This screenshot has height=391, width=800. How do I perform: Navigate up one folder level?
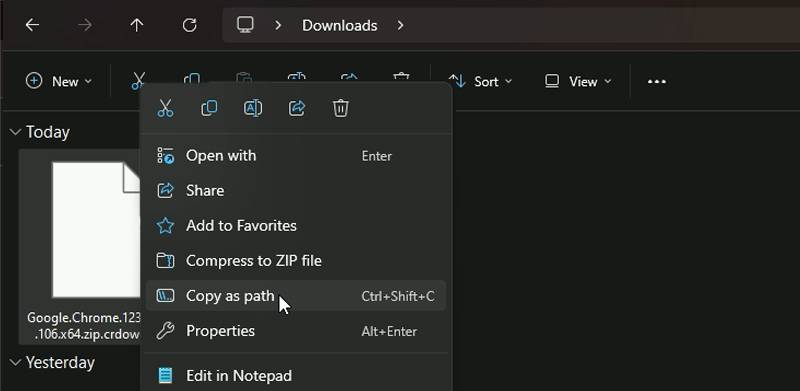137,25
